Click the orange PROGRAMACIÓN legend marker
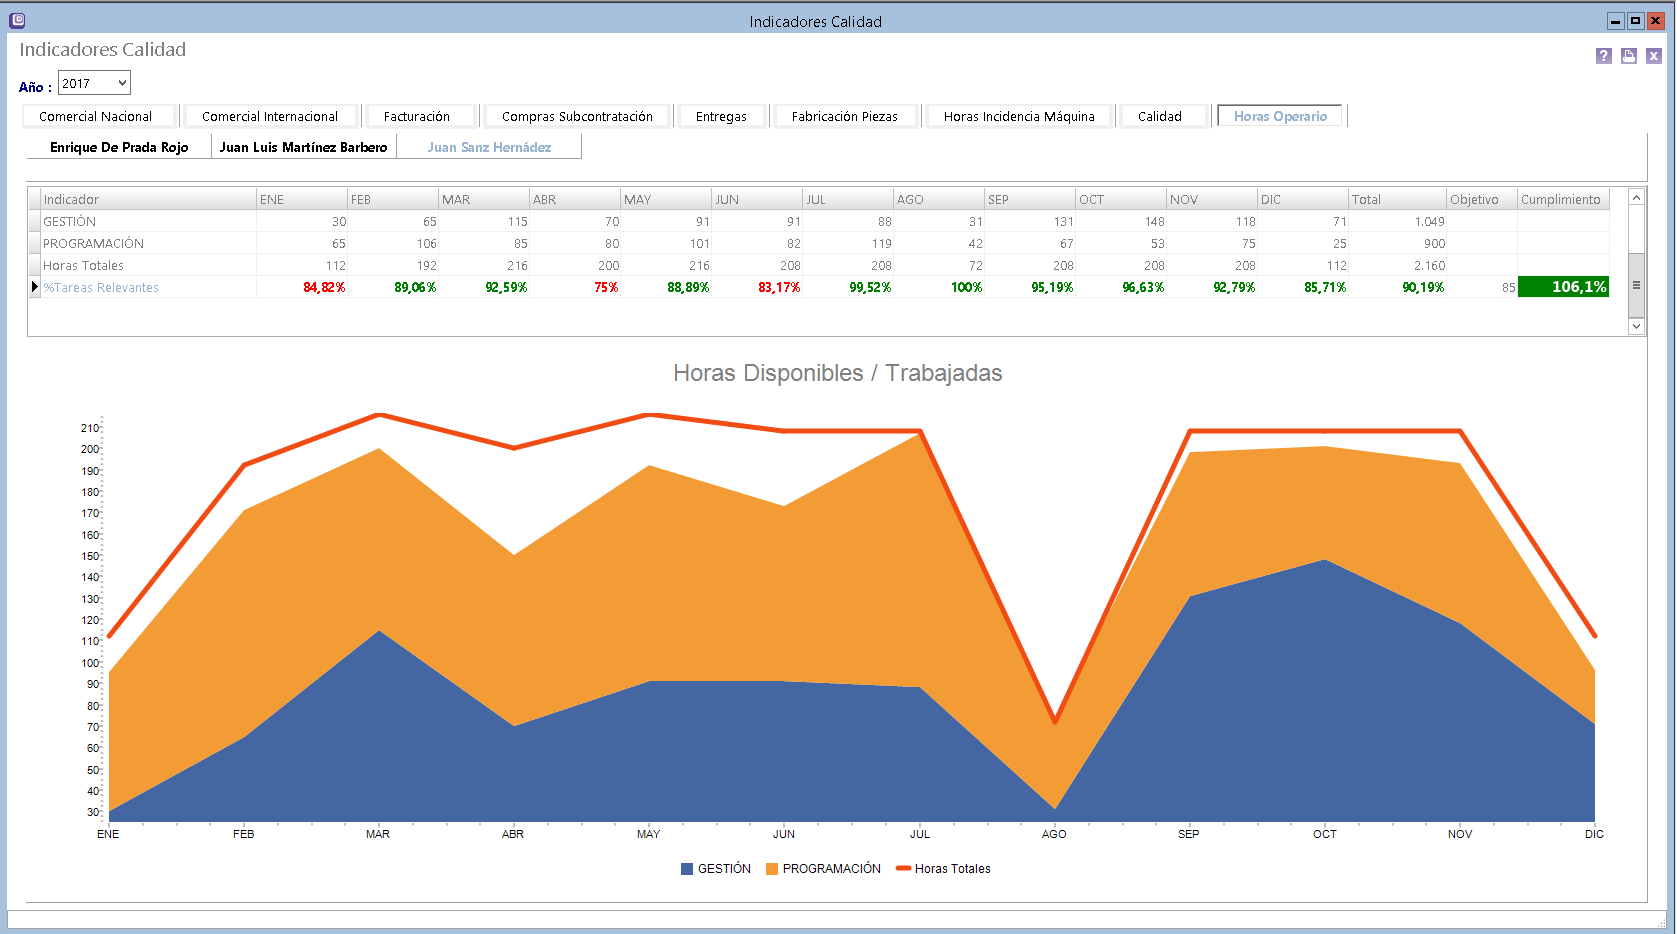This screenshot has width=1677, height=934. point(772,869)
